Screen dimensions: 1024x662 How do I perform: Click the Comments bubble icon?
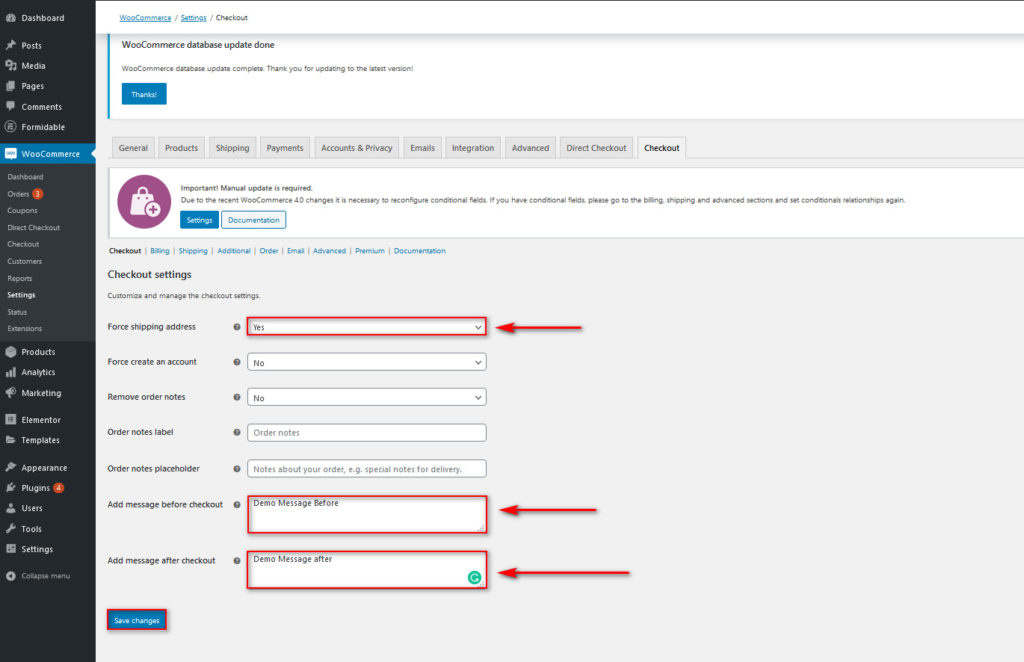click(x=10, y=106)
